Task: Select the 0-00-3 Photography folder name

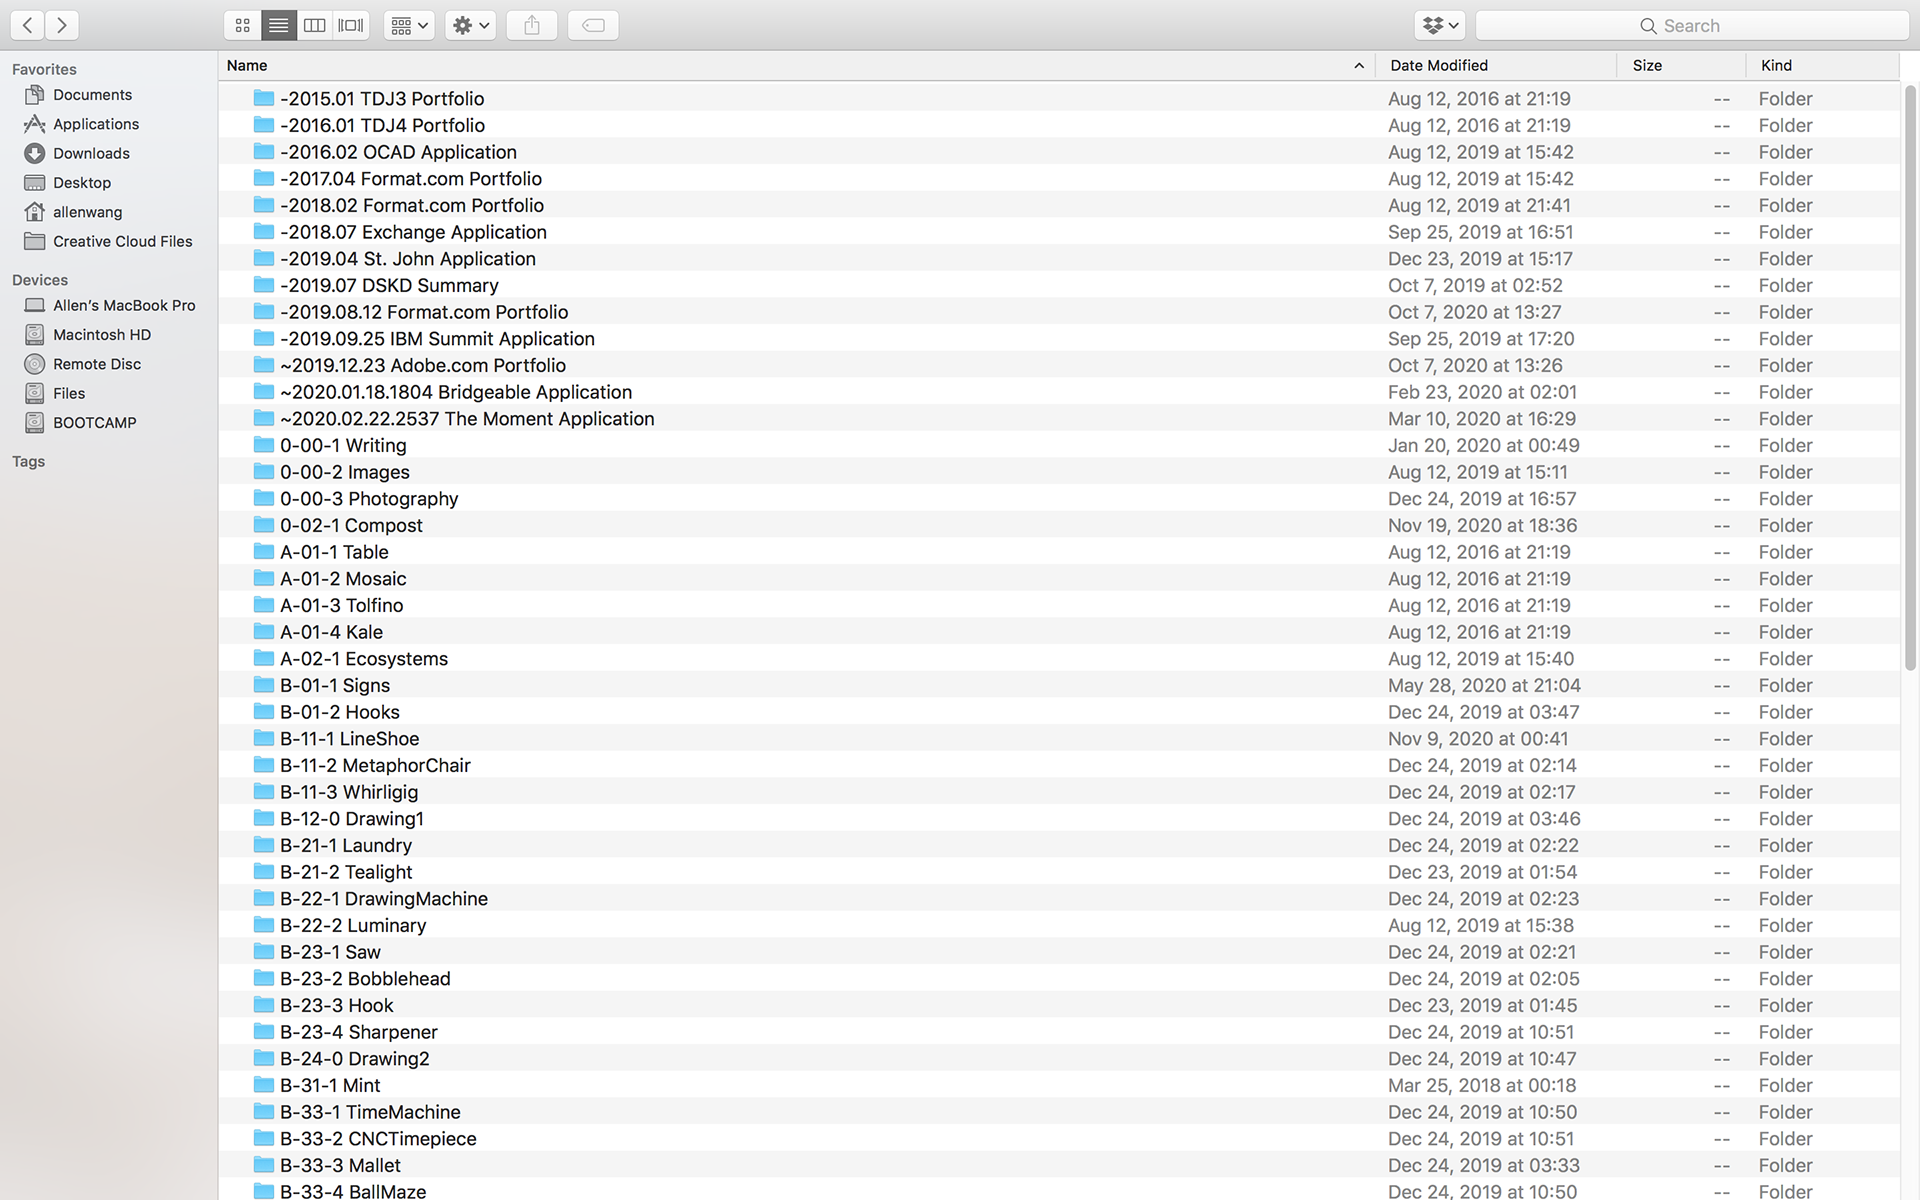Action: pos(369,498)
